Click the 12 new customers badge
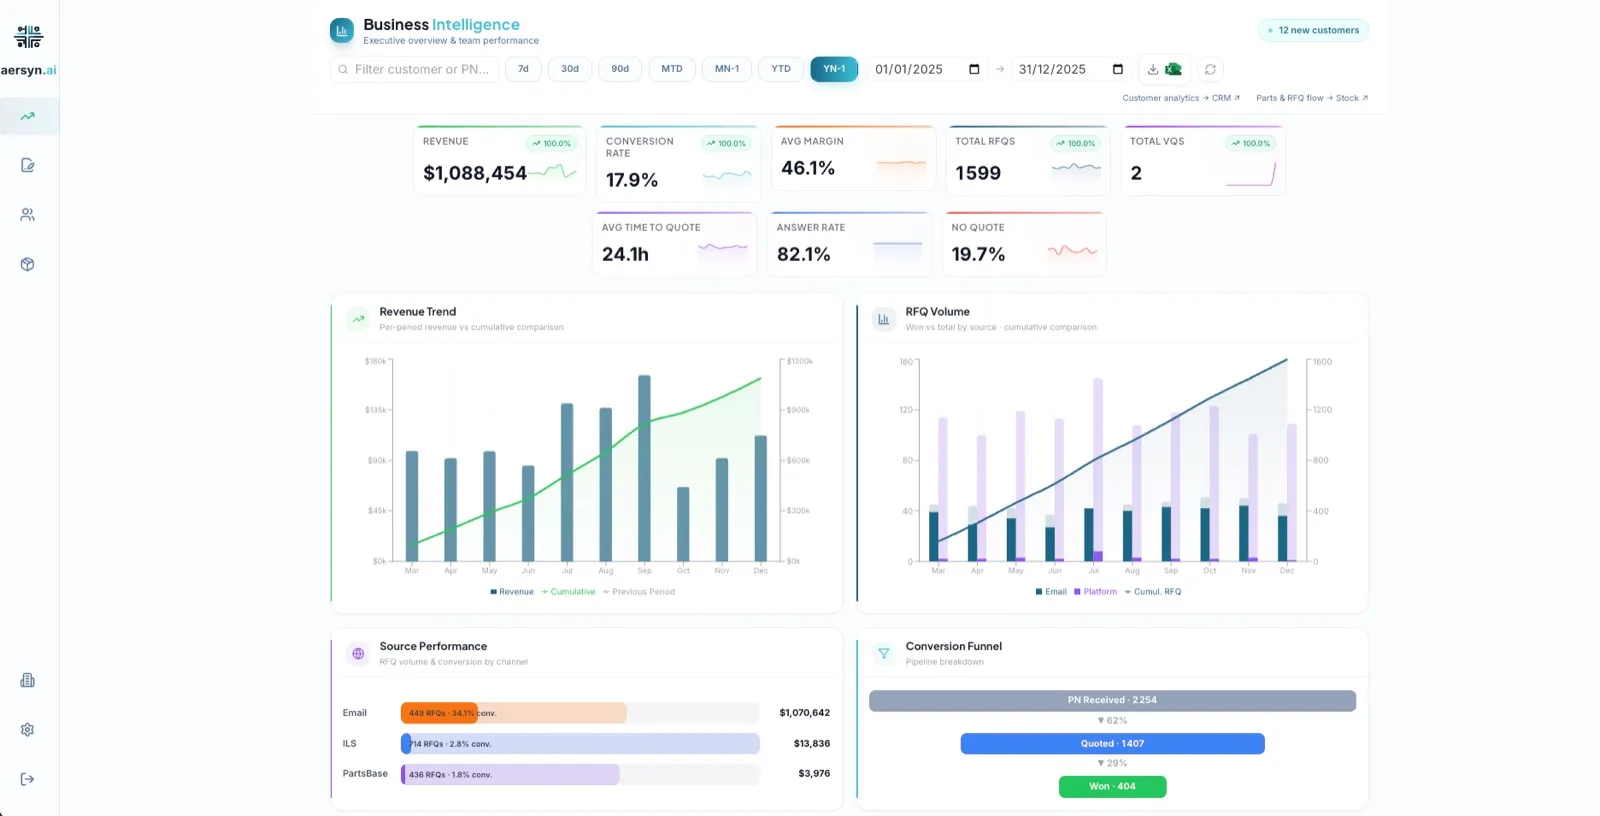Screen dimensions: 1600x816 (1313, 30)
